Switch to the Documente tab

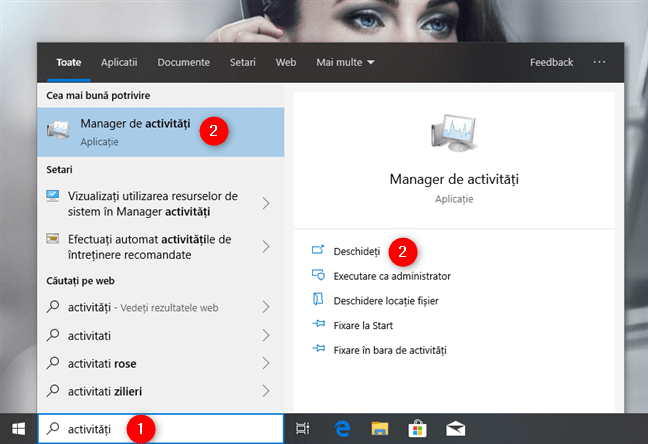tap(184, 62)
